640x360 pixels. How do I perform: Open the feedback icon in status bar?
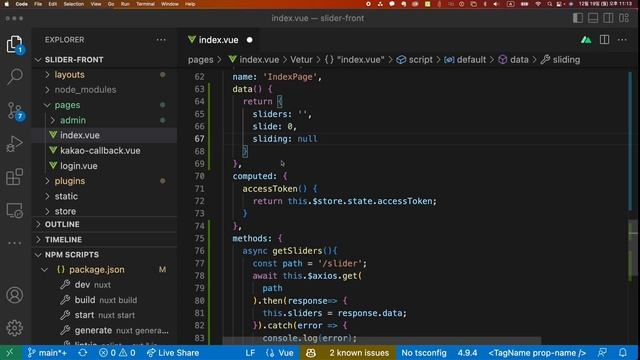point(602,353)
